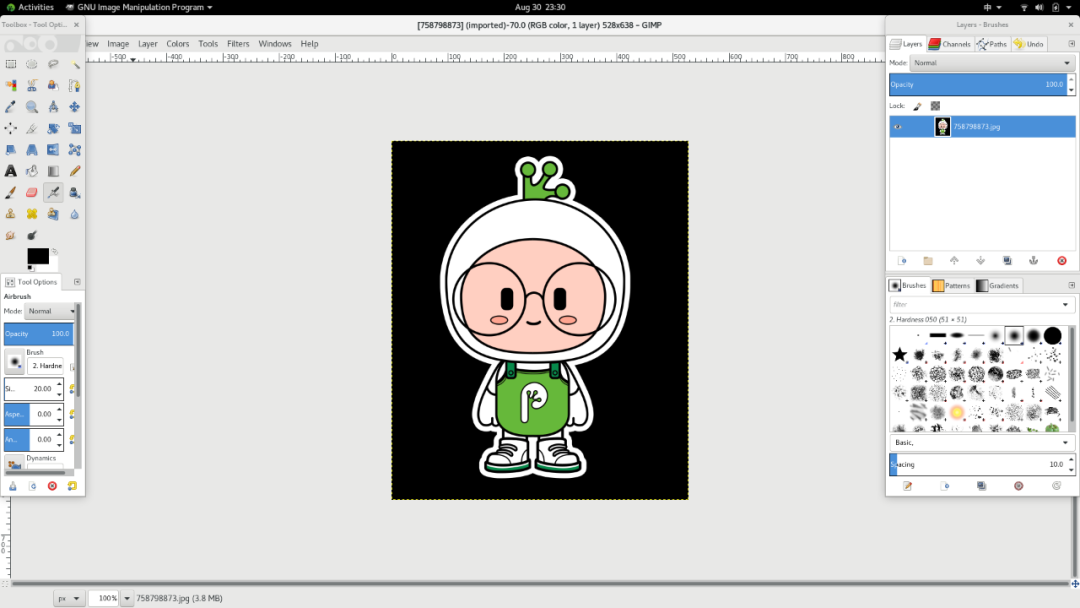Toggle link for brush aspect ratio setting

72,415
